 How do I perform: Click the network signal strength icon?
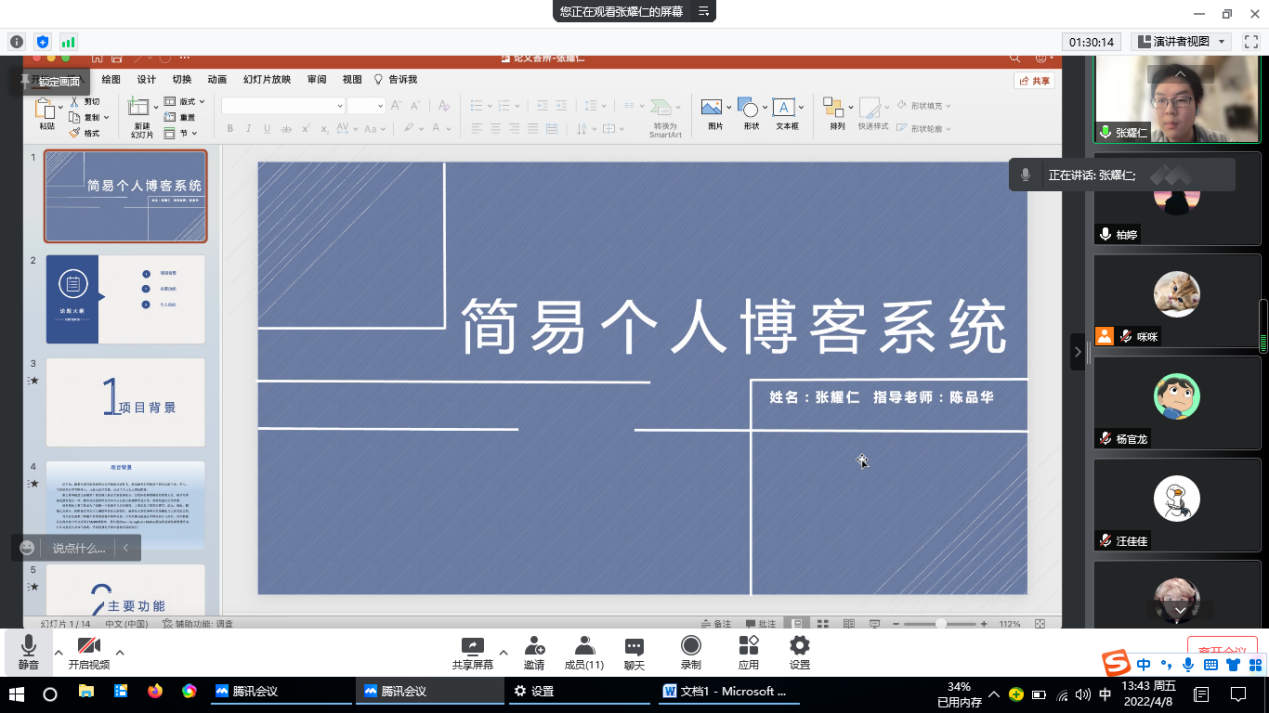[x=68, y=42]
